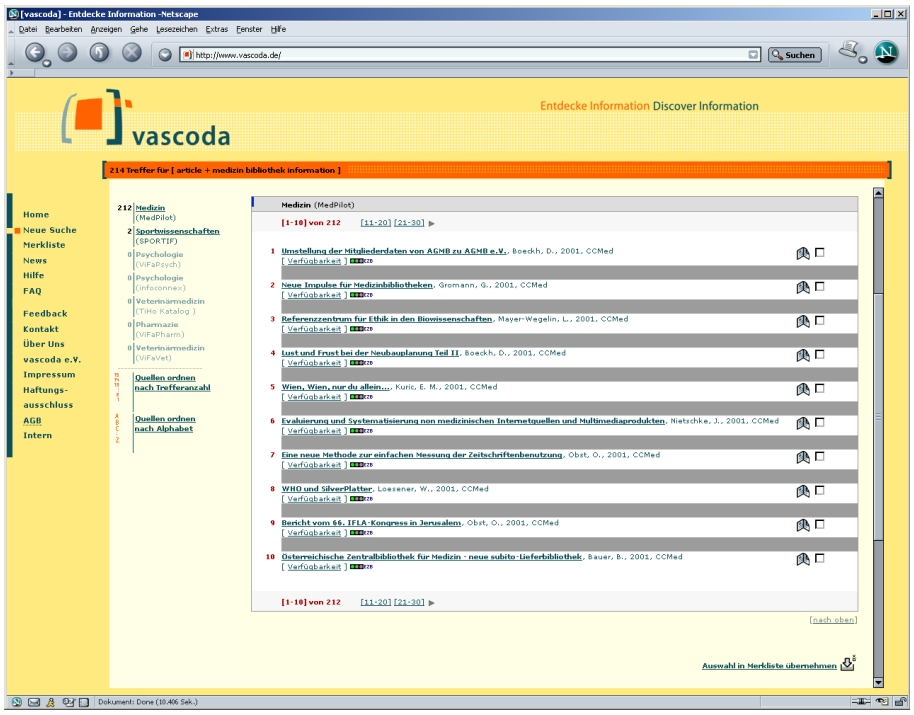
Task: Go to Neue Suche in the sidebar
Action: click(50, 230)
